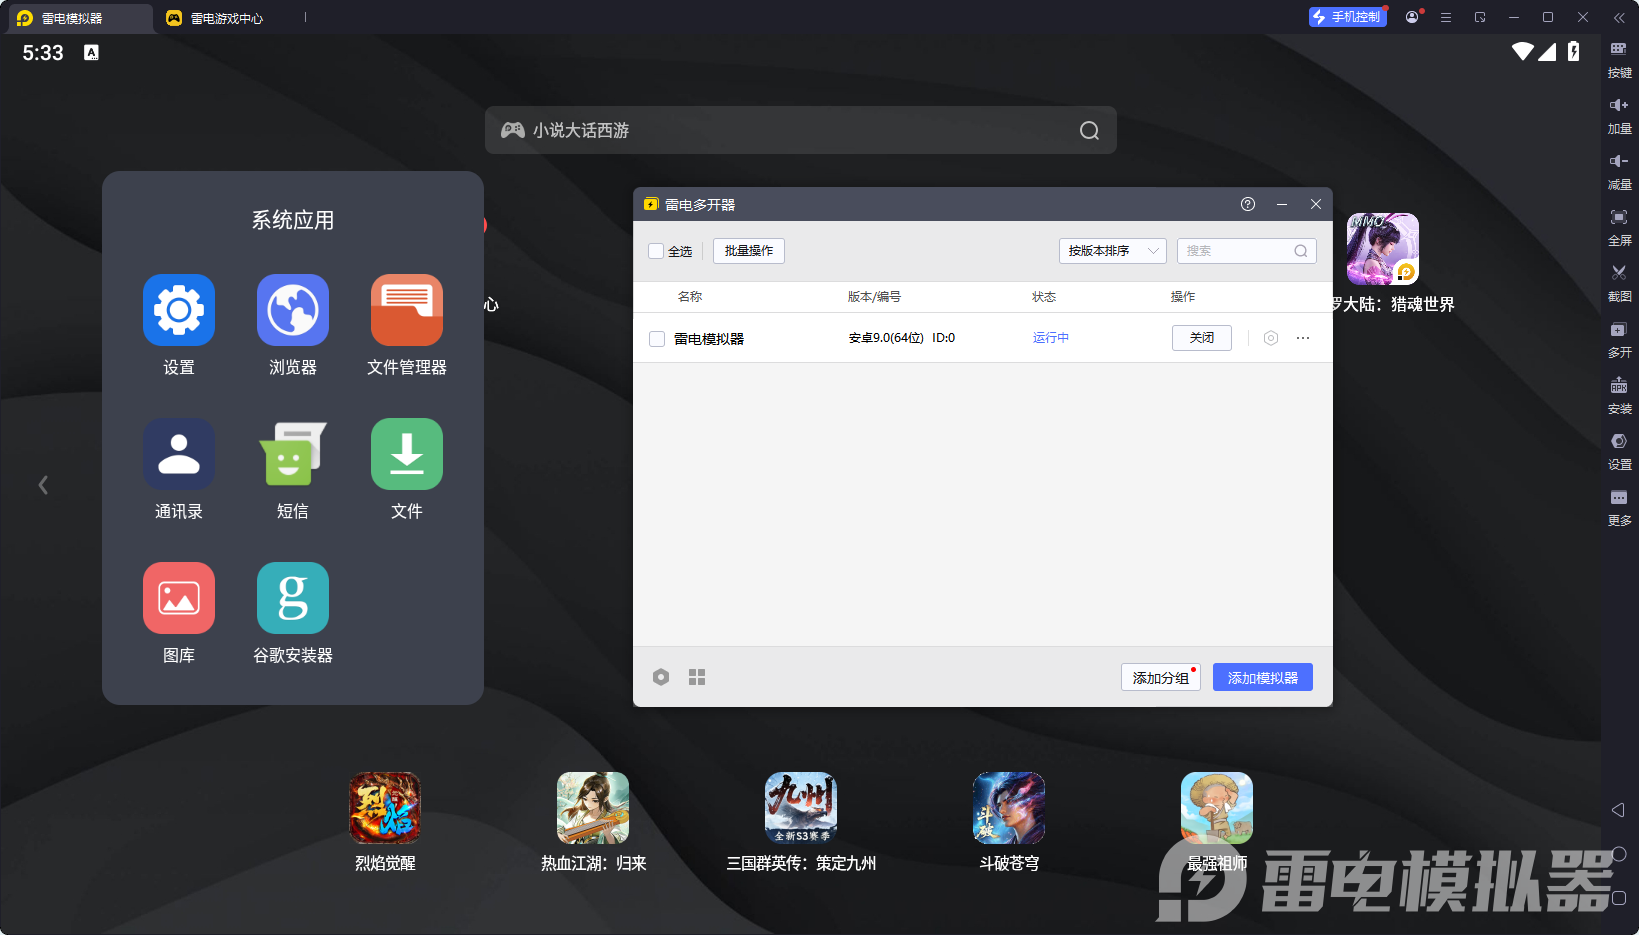
Task: Click the 添加模拟器 button
Action: click(x=1262, y=677)
